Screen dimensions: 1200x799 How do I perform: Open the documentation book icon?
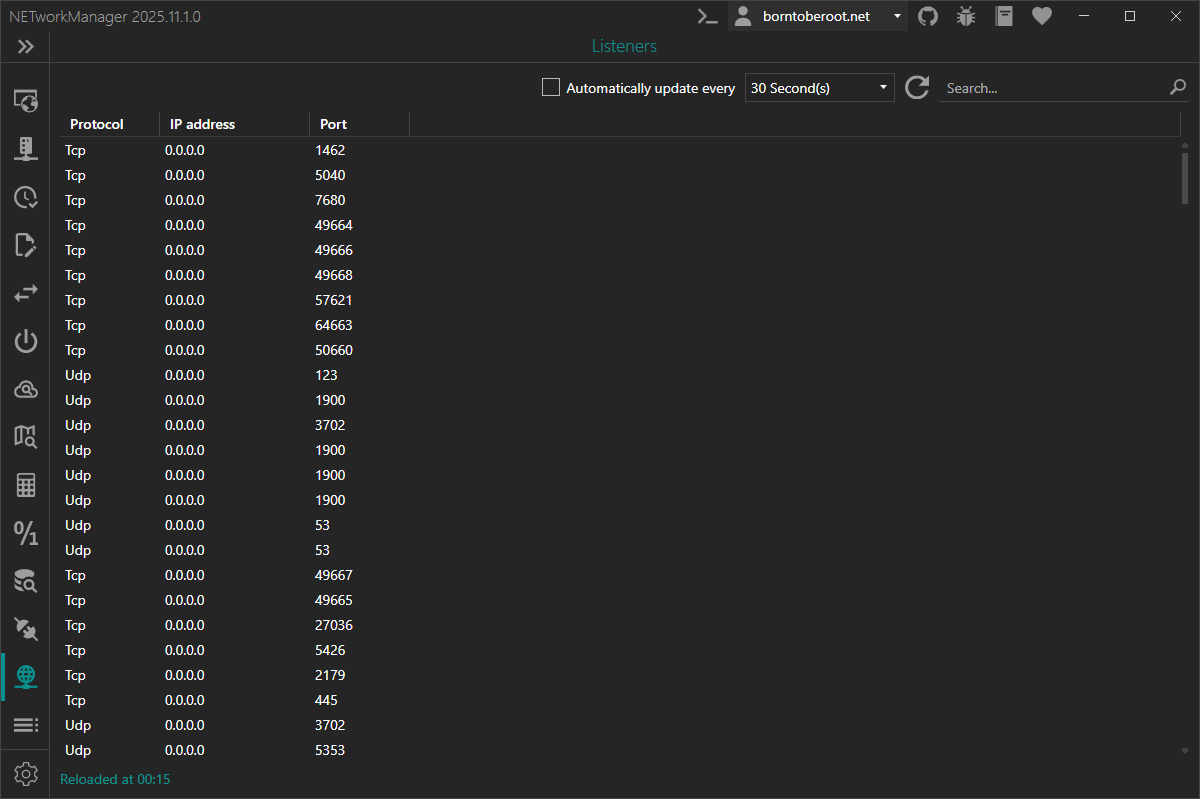pos(1004,16)
